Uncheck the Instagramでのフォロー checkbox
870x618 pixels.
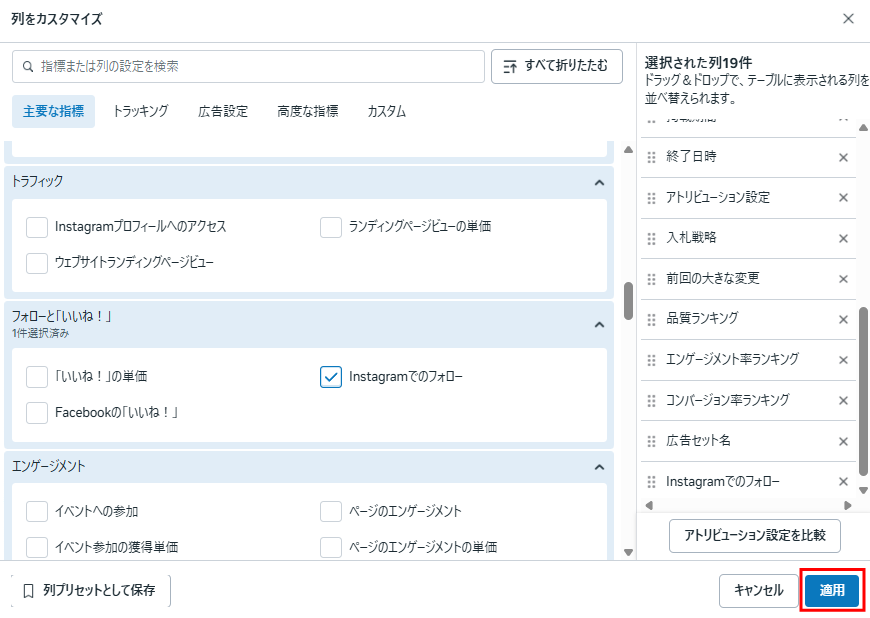point(331,377)
